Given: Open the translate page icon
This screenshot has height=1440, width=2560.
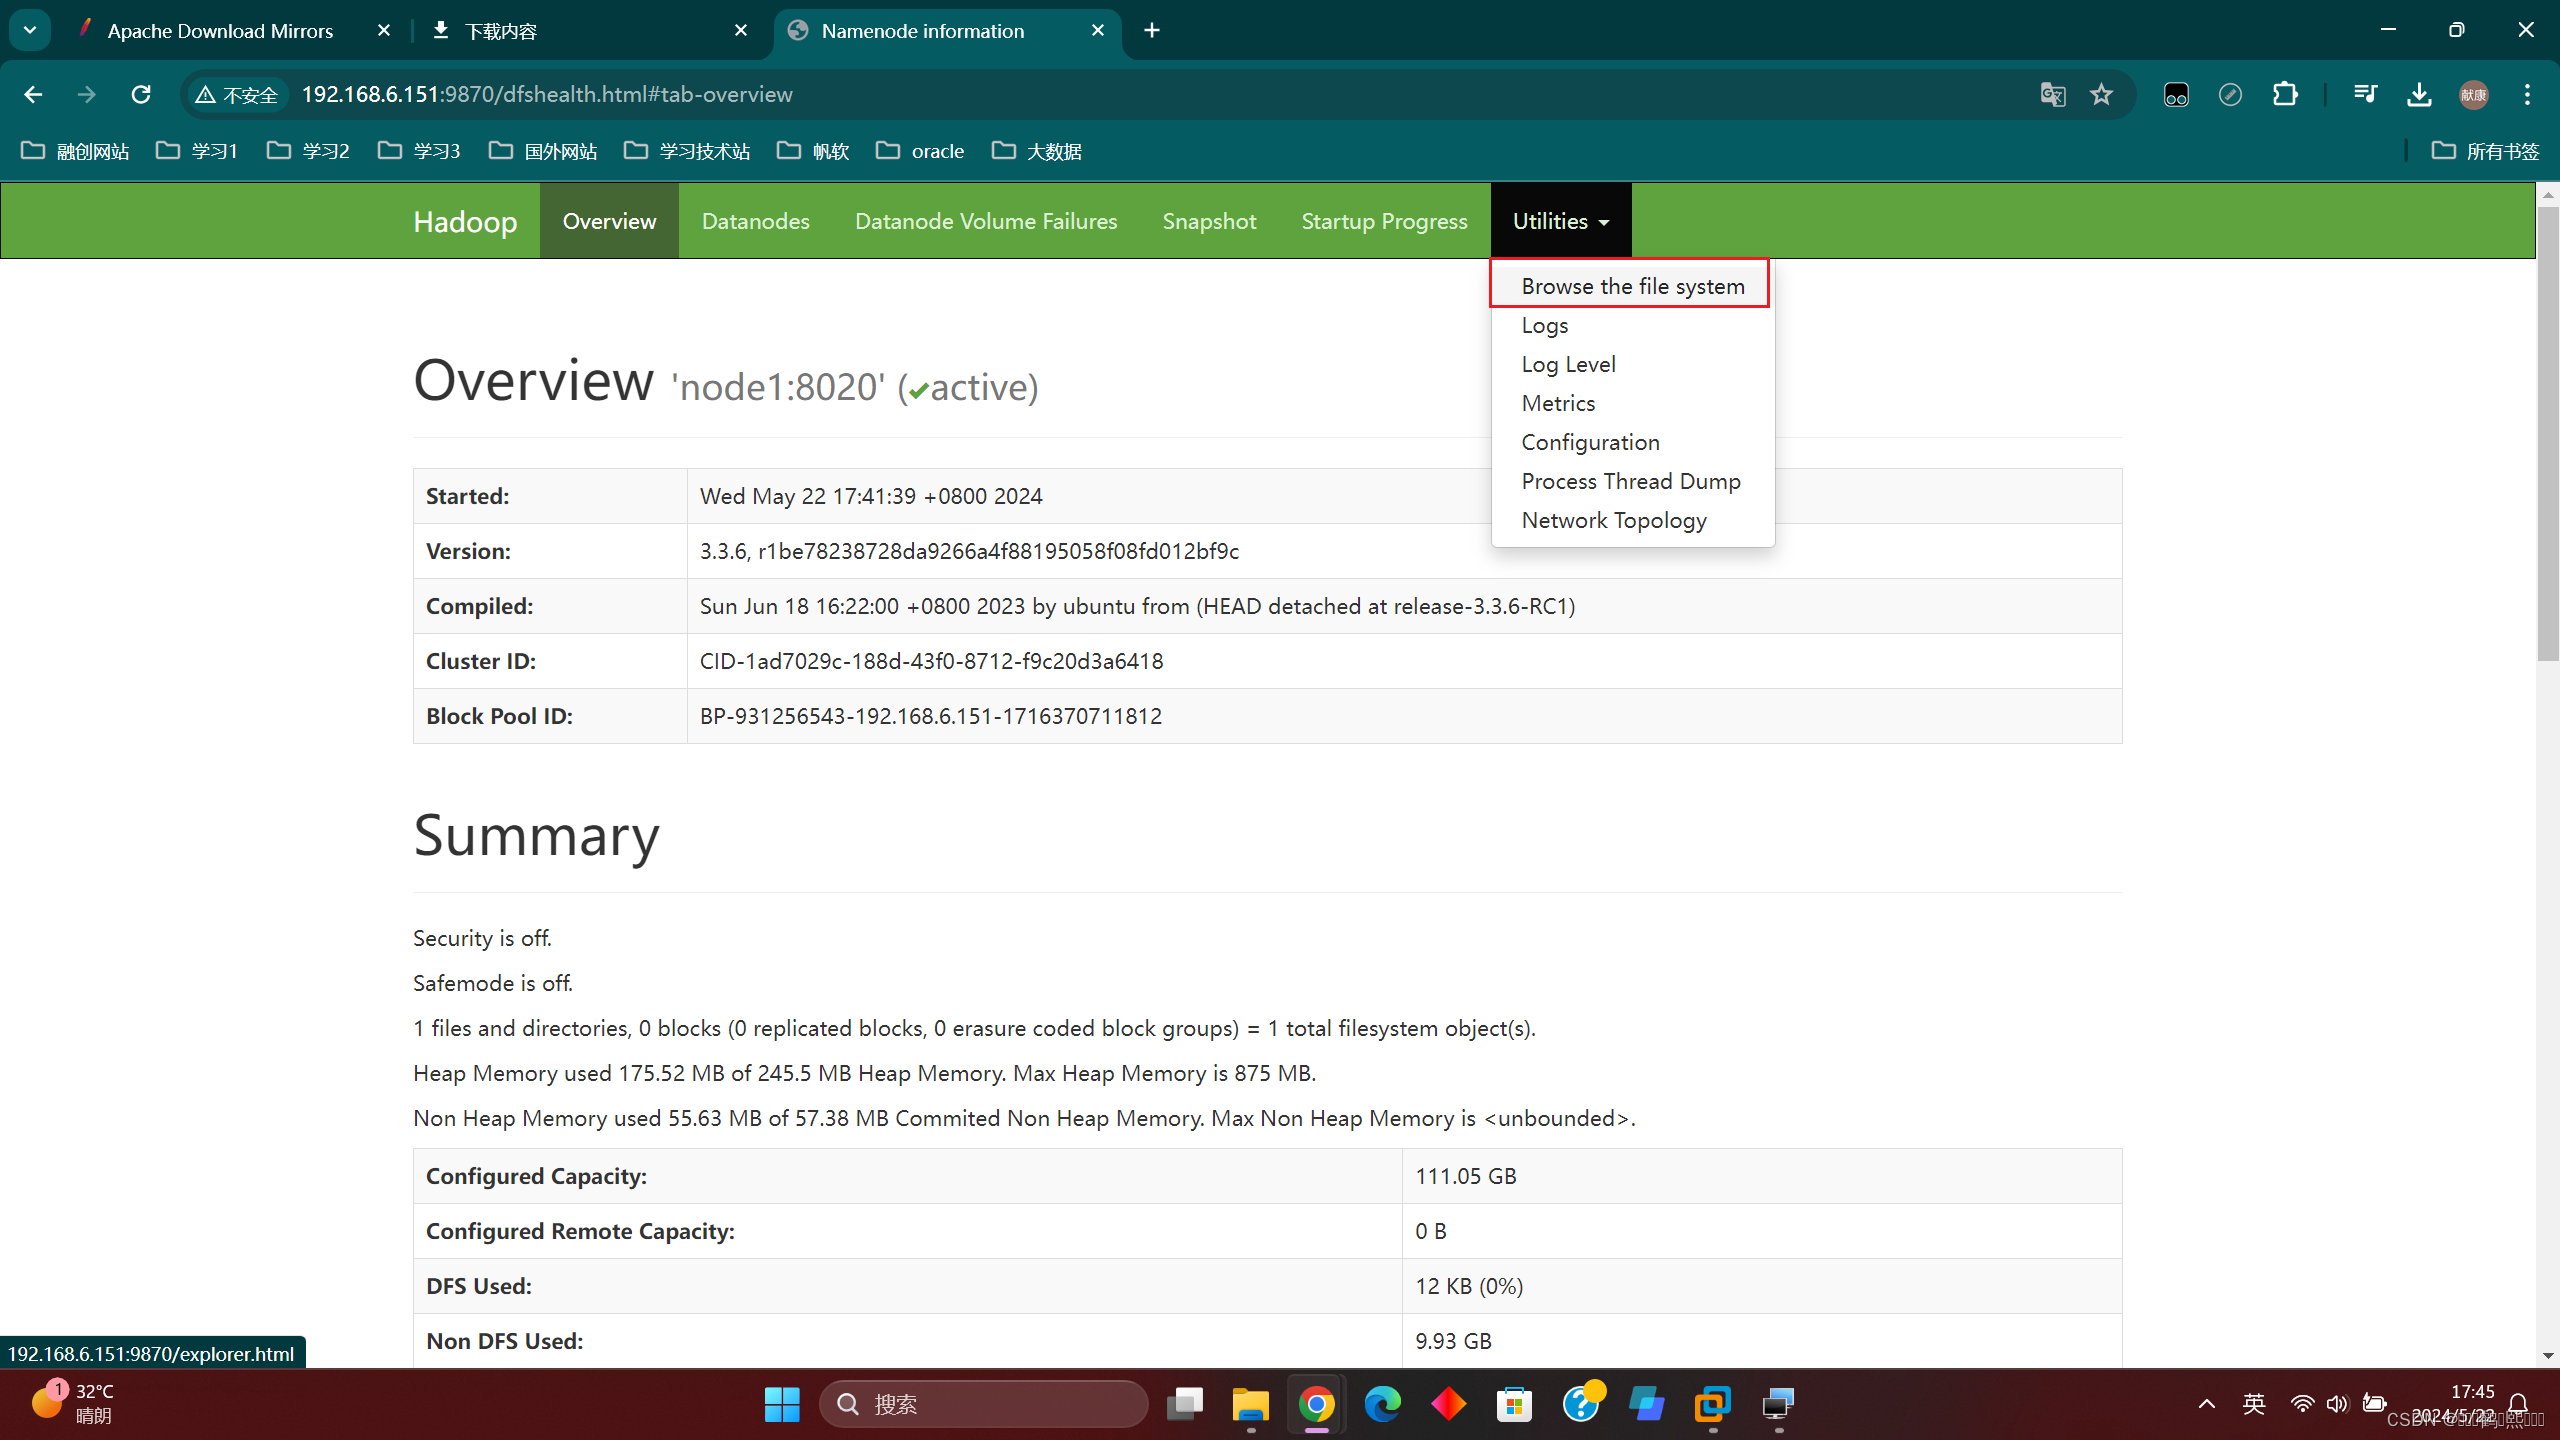Looking at the screenshot, I should pyautogui.click(x=2052, y=94).
